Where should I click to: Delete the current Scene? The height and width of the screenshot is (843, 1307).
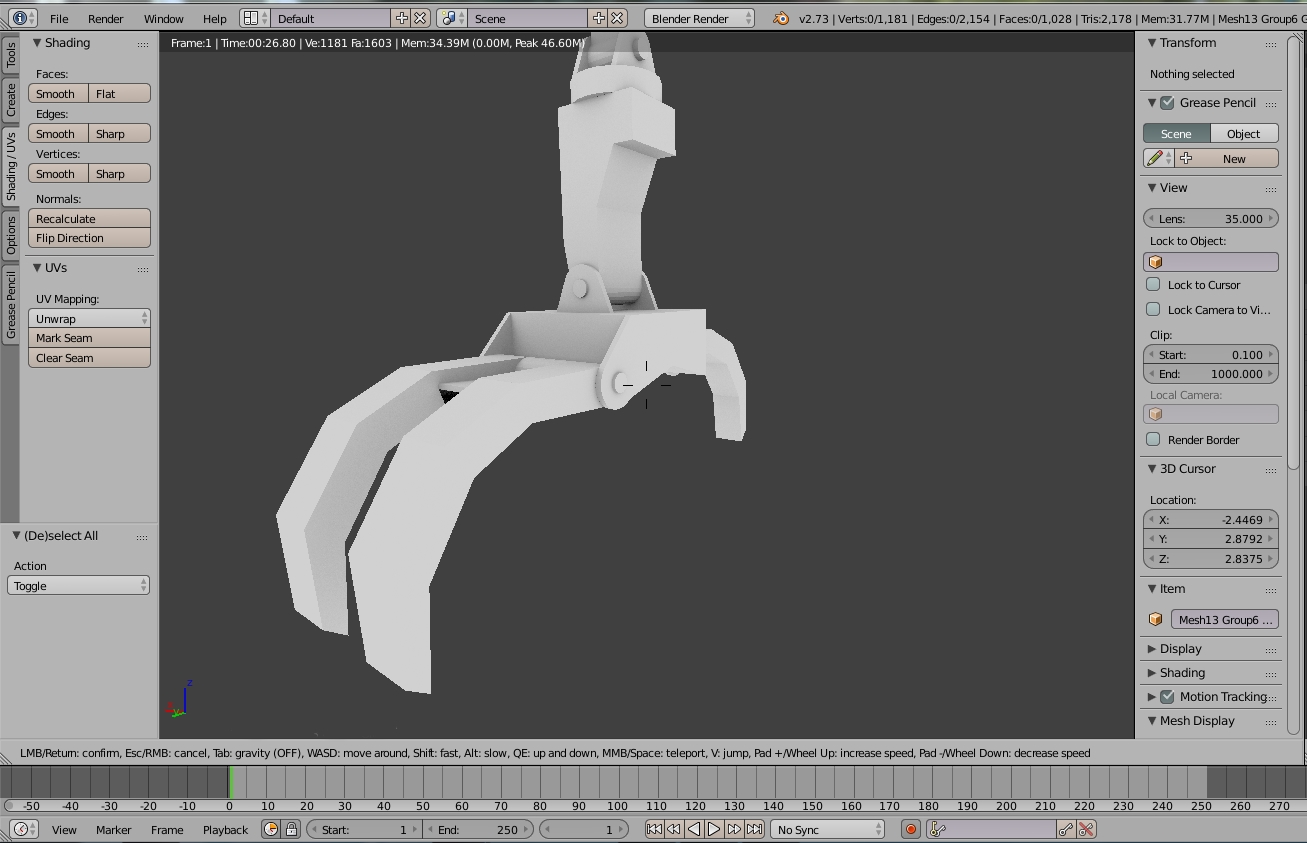618,18
